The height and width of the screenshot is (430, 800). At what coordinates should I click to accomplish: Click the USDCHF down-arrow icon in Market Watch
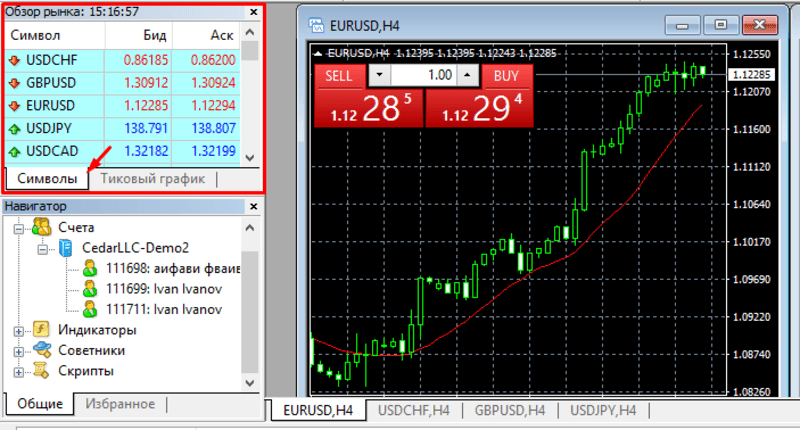pos(14,61)
